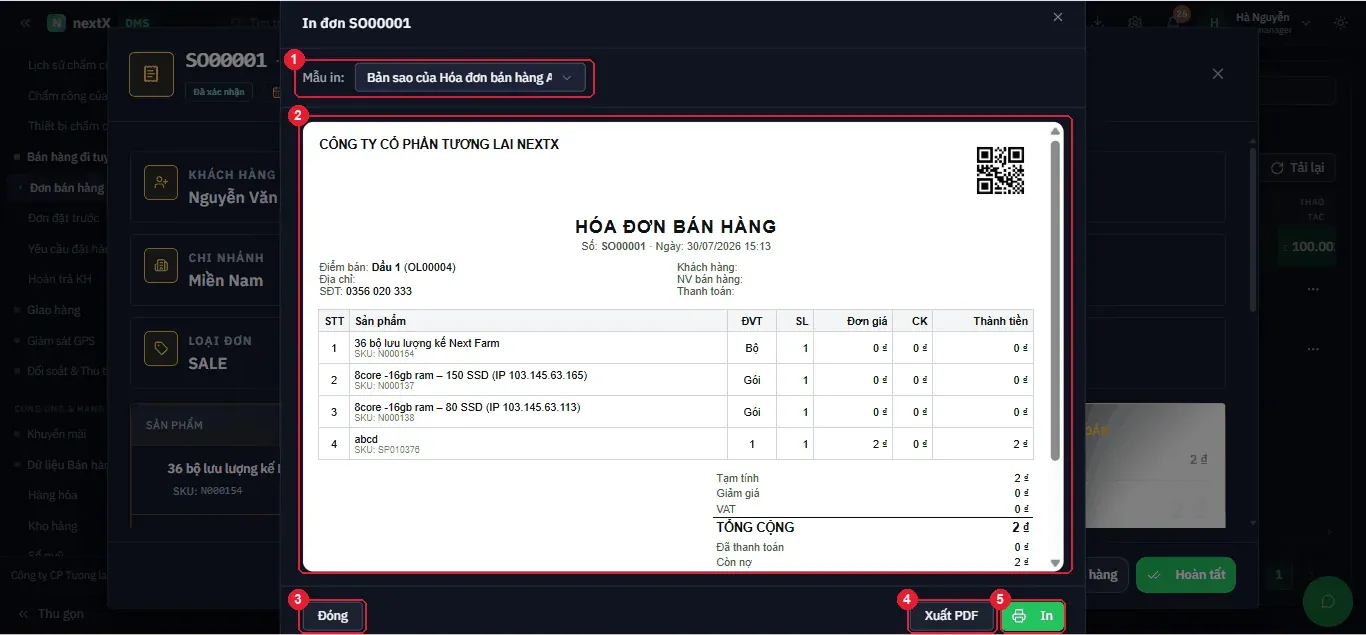
Task: Click the Đã xác nhận status badge
Action: (218, 92)
